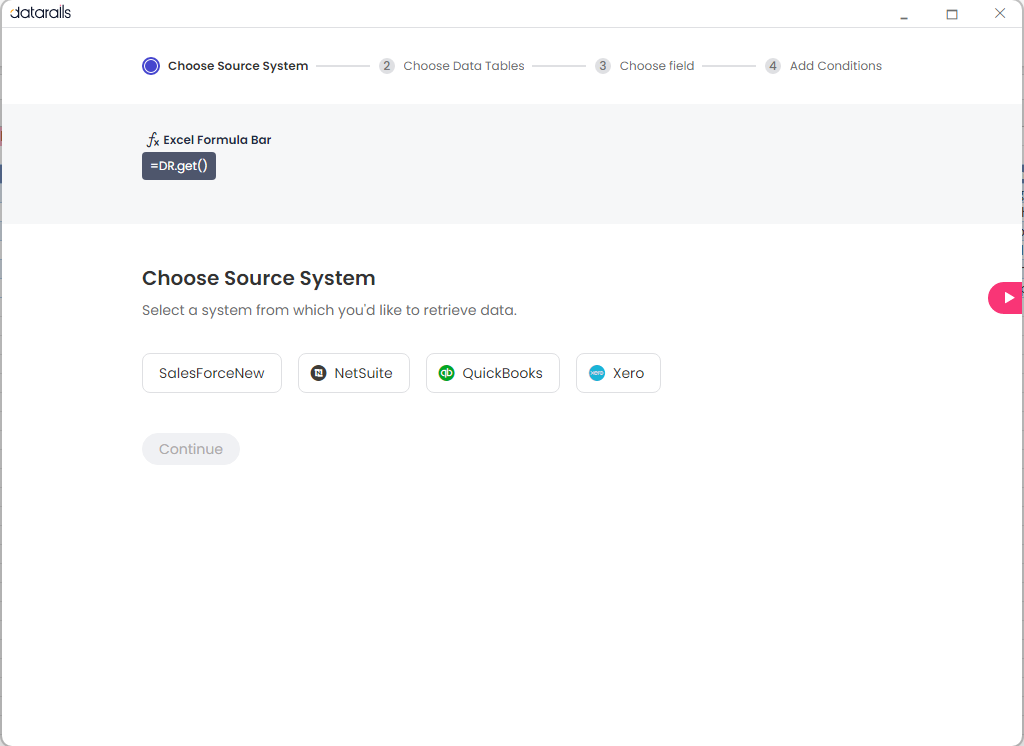This screenshot has height=746, width=1024.
Task: Open the pink video play button
Action: [x=1007, y=298]
